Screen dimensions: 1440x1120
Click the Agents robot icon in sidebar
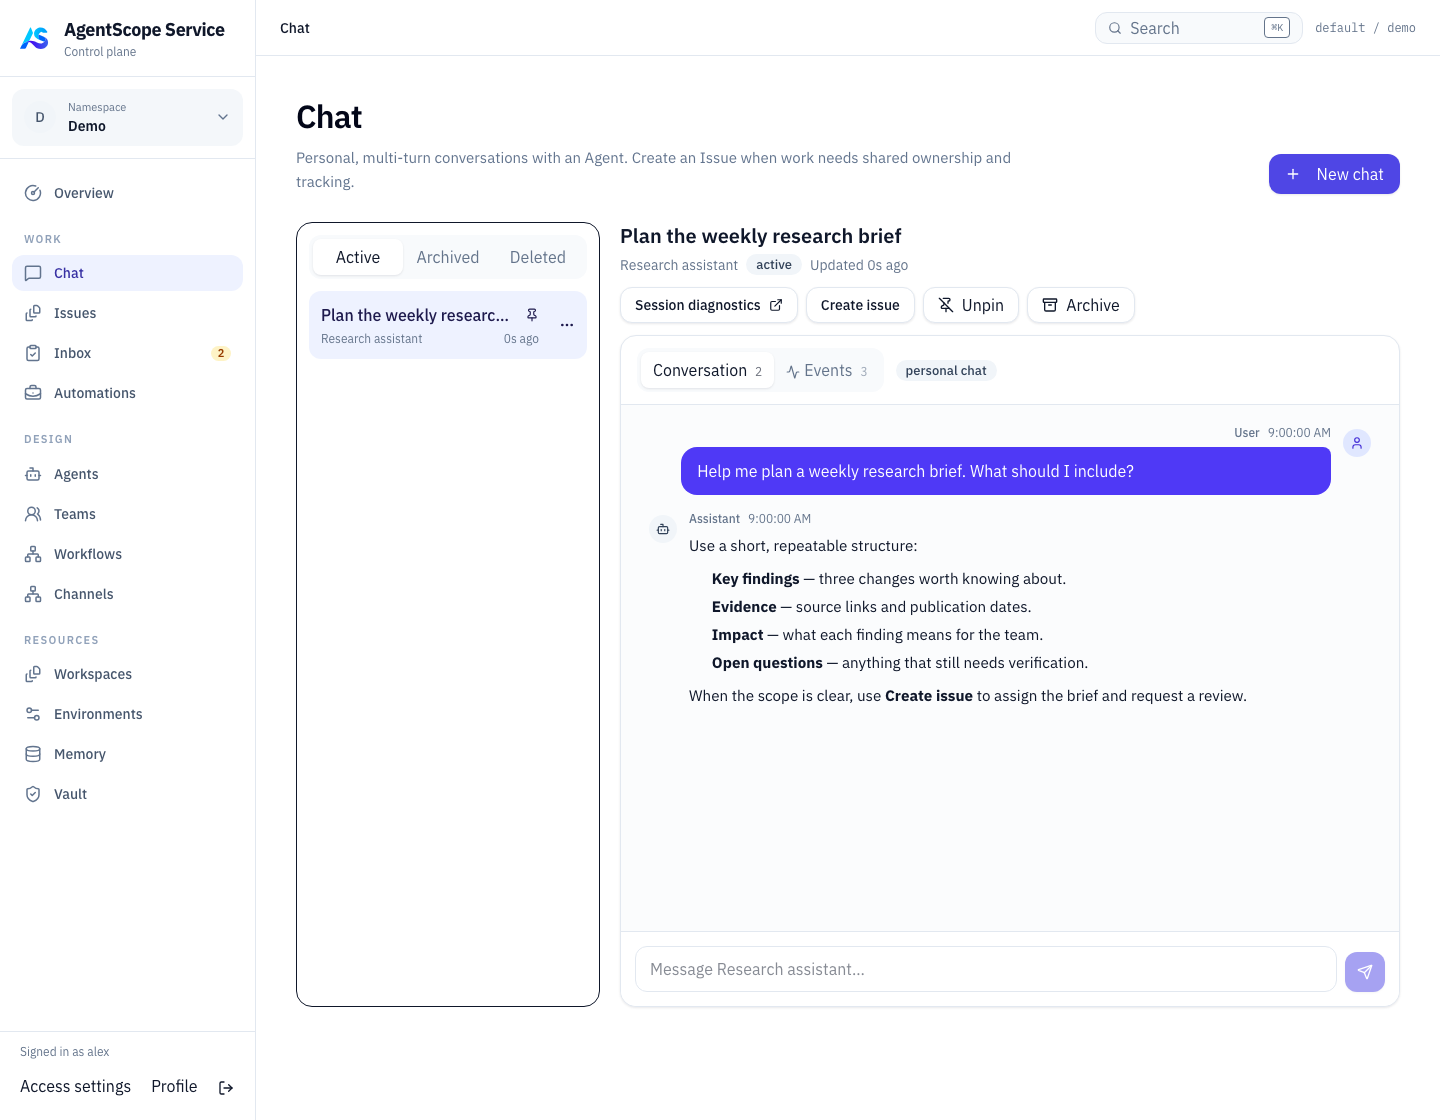33,474
